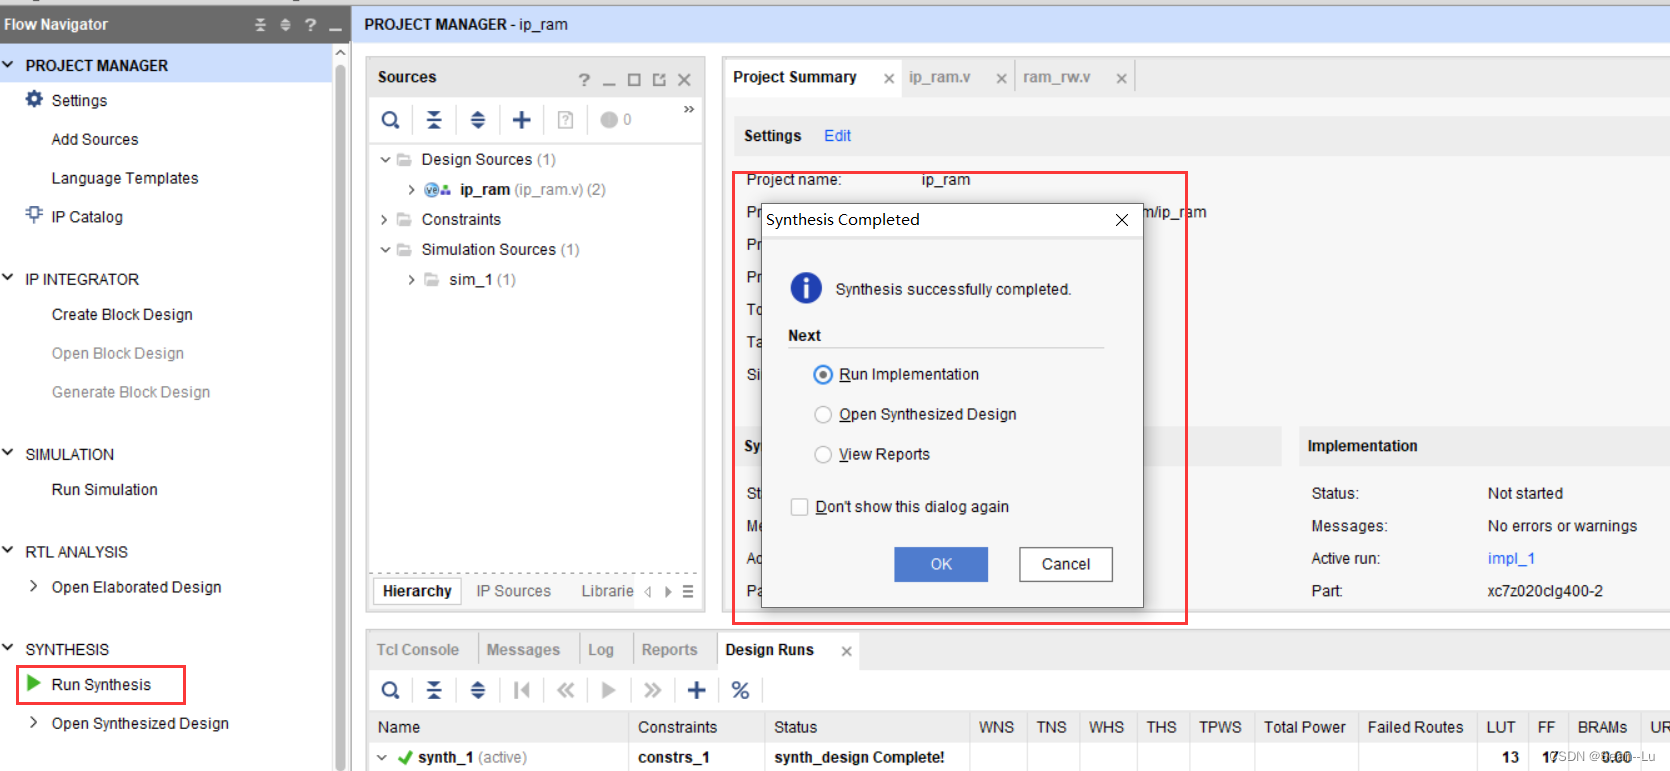Click Add Sources in Flow Navigator
1670x771 pixels.
tap(95, 139)
